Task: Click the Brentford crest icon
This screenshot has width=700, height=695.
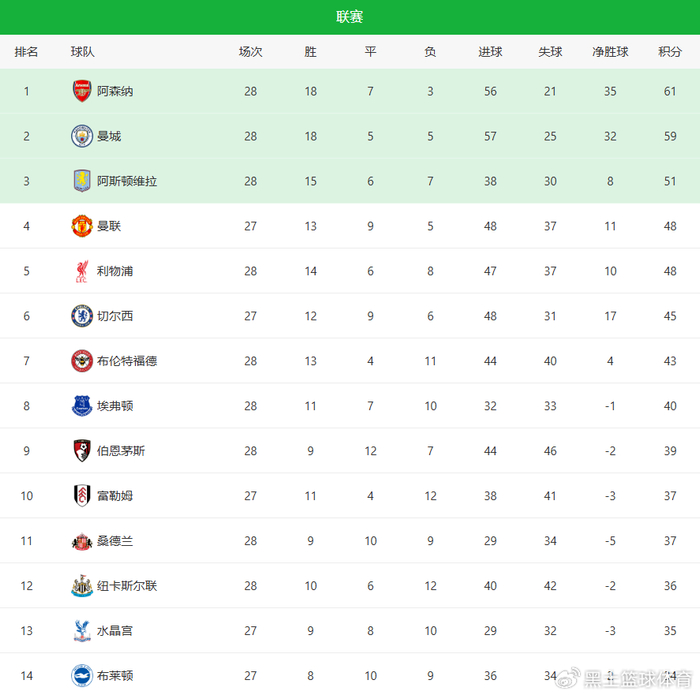Action: point(82,361)
